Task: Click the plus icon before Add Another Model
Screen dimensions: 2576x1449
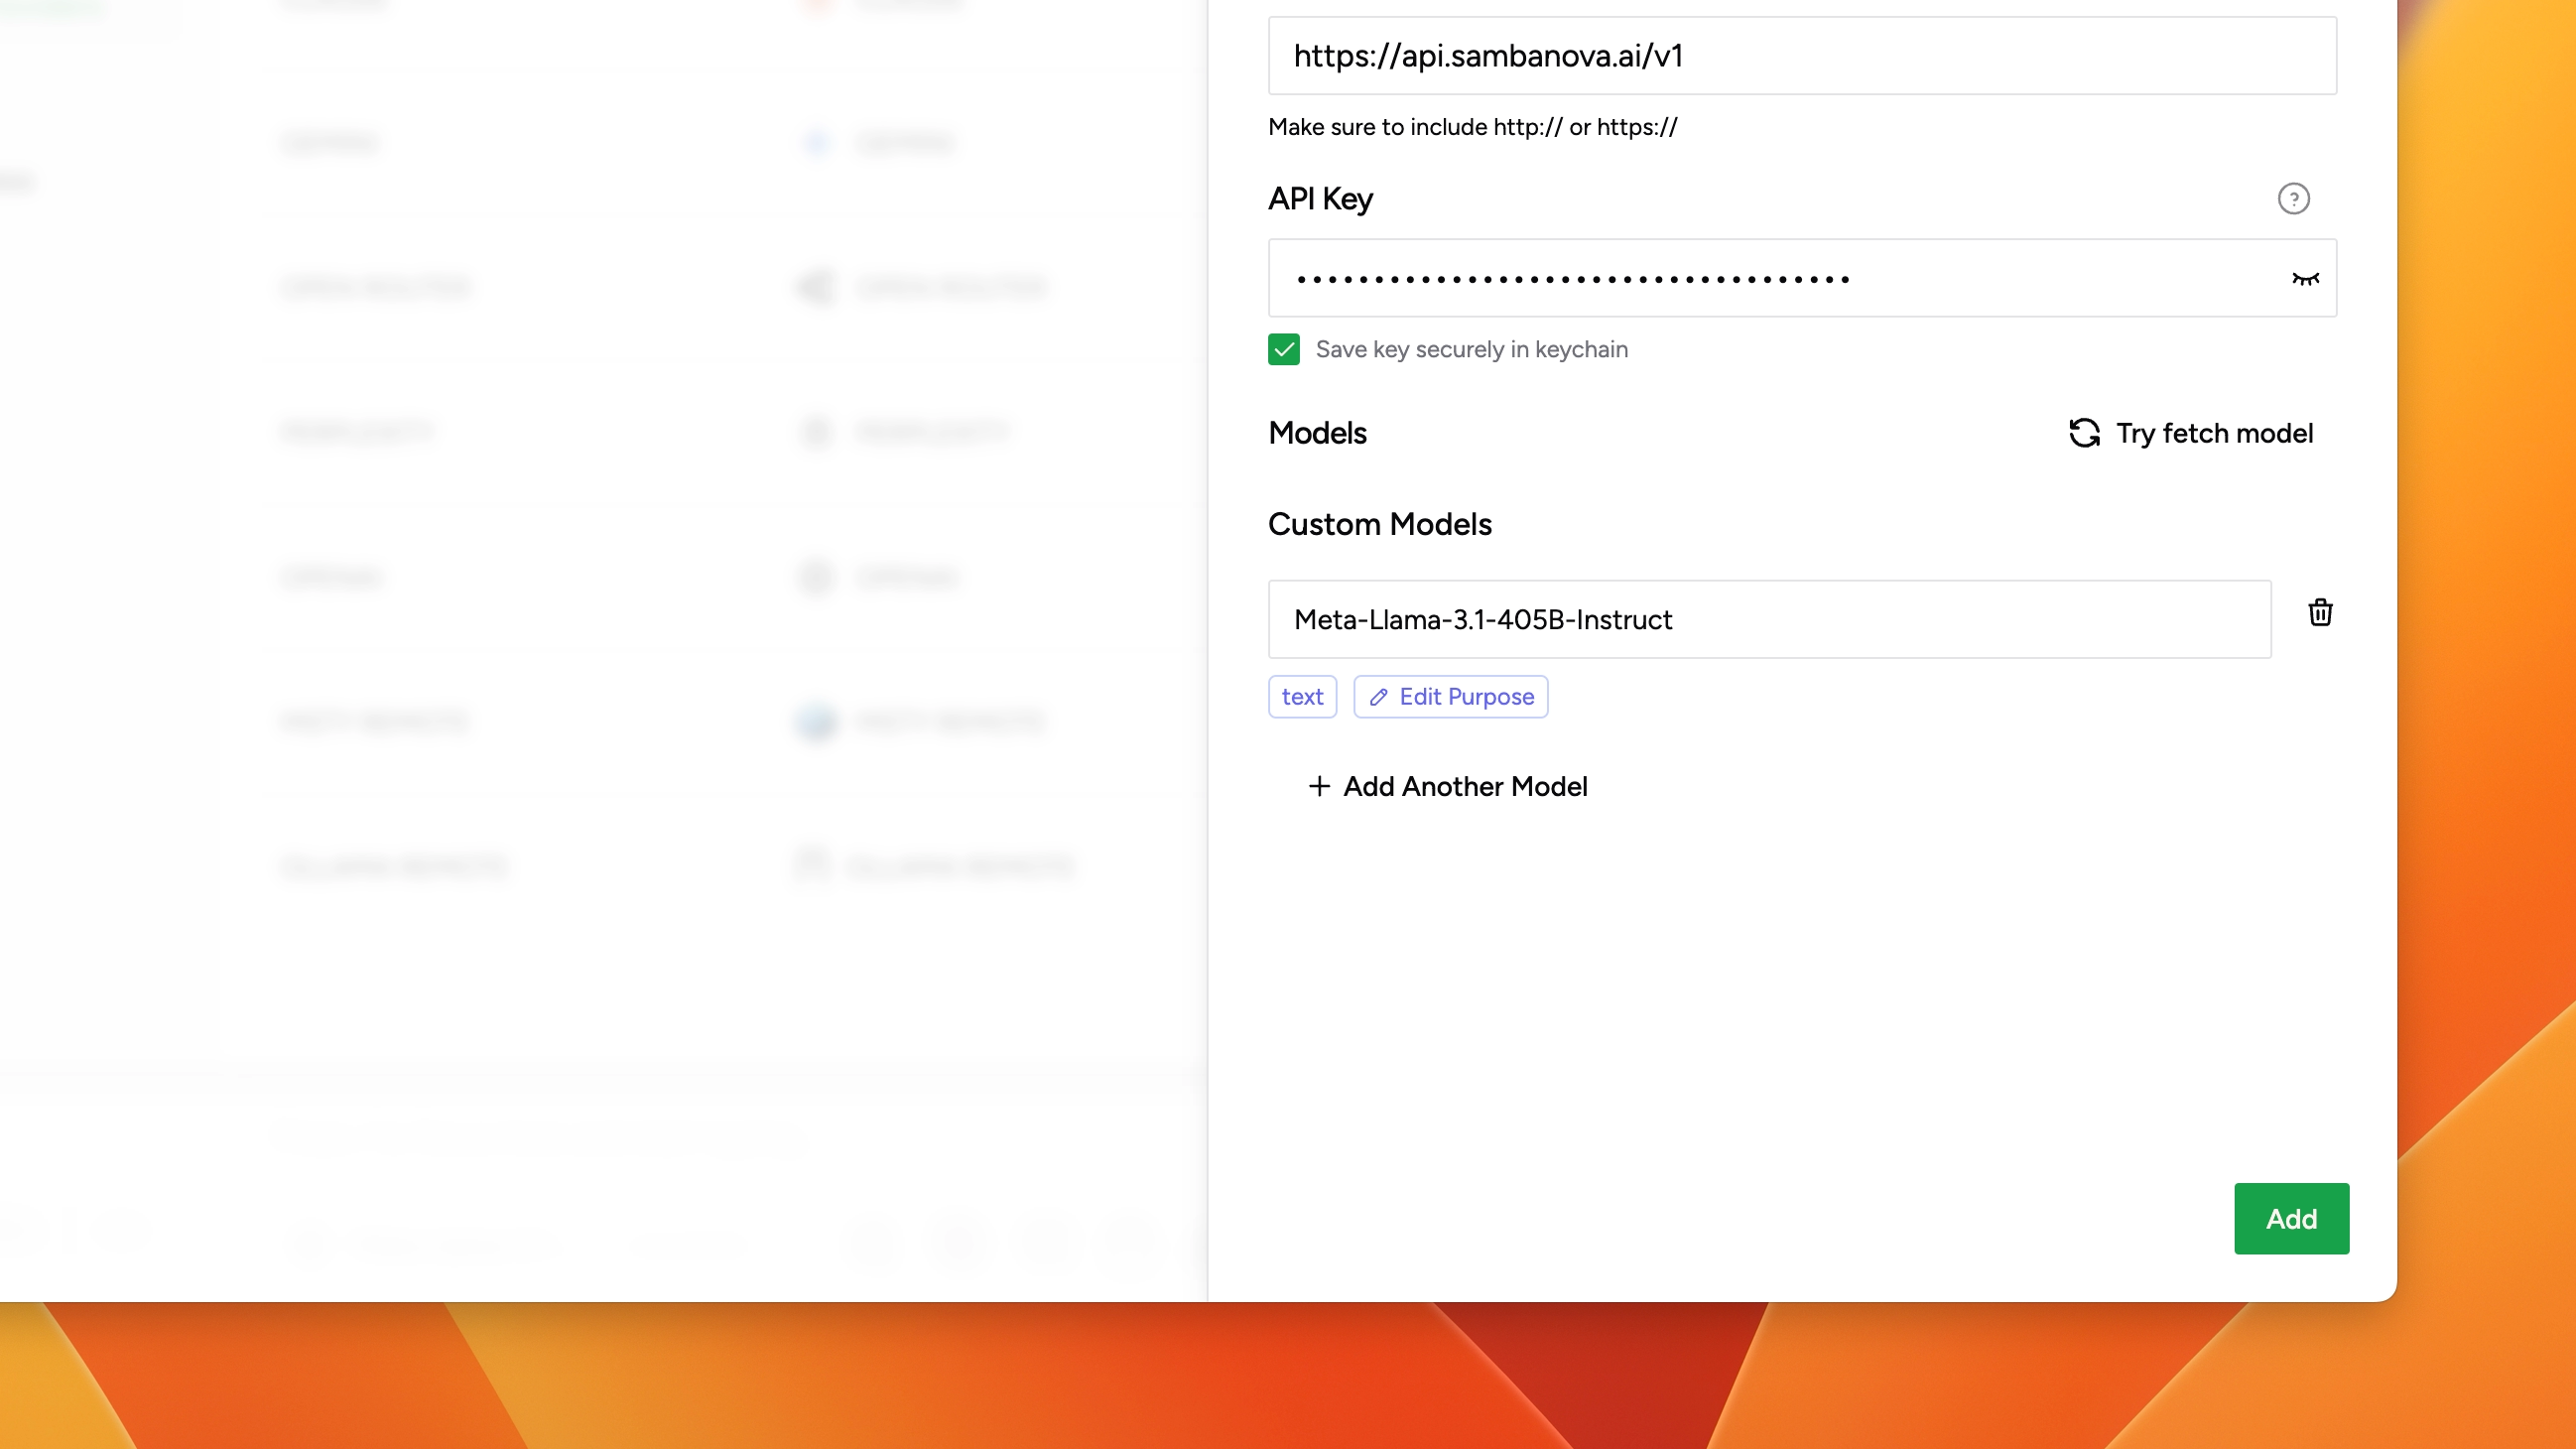Action: 1319,786
